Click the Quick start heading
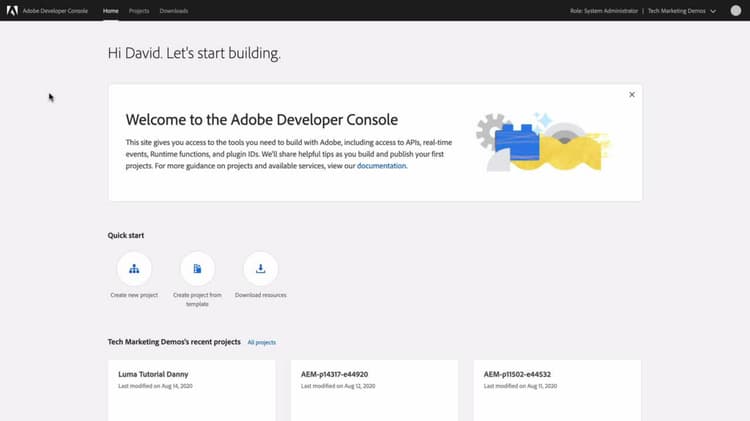The image size is (750, 421). tap(126, 235)
